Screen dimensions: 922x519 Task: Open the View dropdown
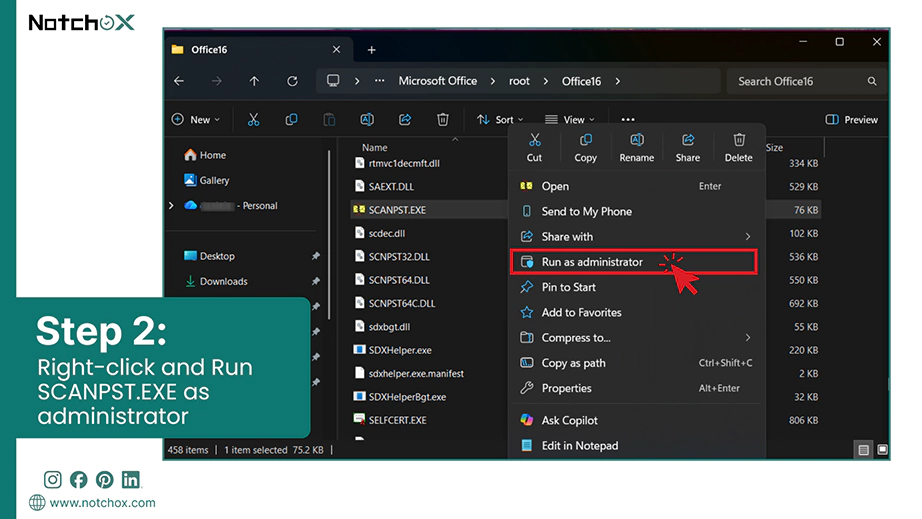(569, 119)
